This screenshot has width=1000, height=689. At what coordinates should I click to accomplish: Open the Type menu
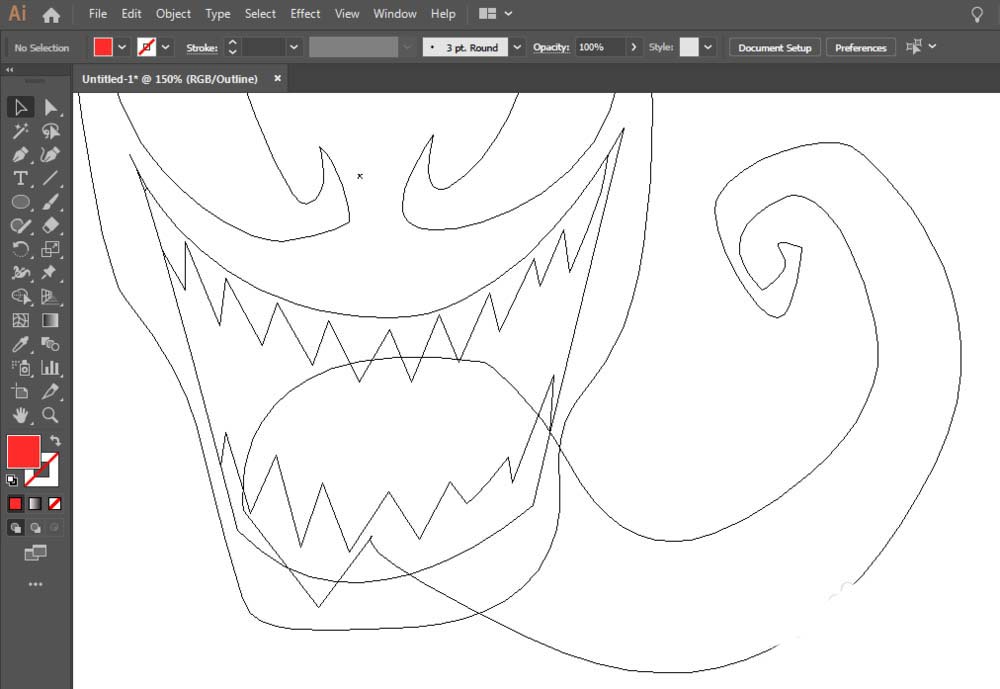pyautogui.click(x=217, y=13)
